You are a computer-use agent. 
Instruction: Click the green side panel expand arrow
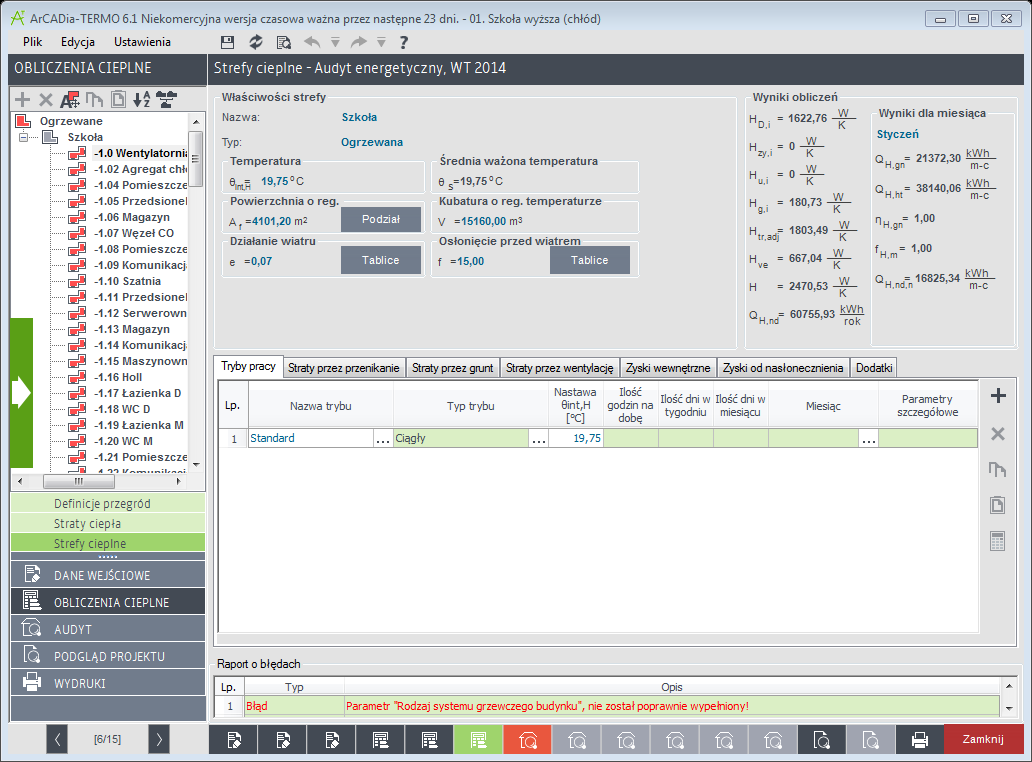[22, 392]
